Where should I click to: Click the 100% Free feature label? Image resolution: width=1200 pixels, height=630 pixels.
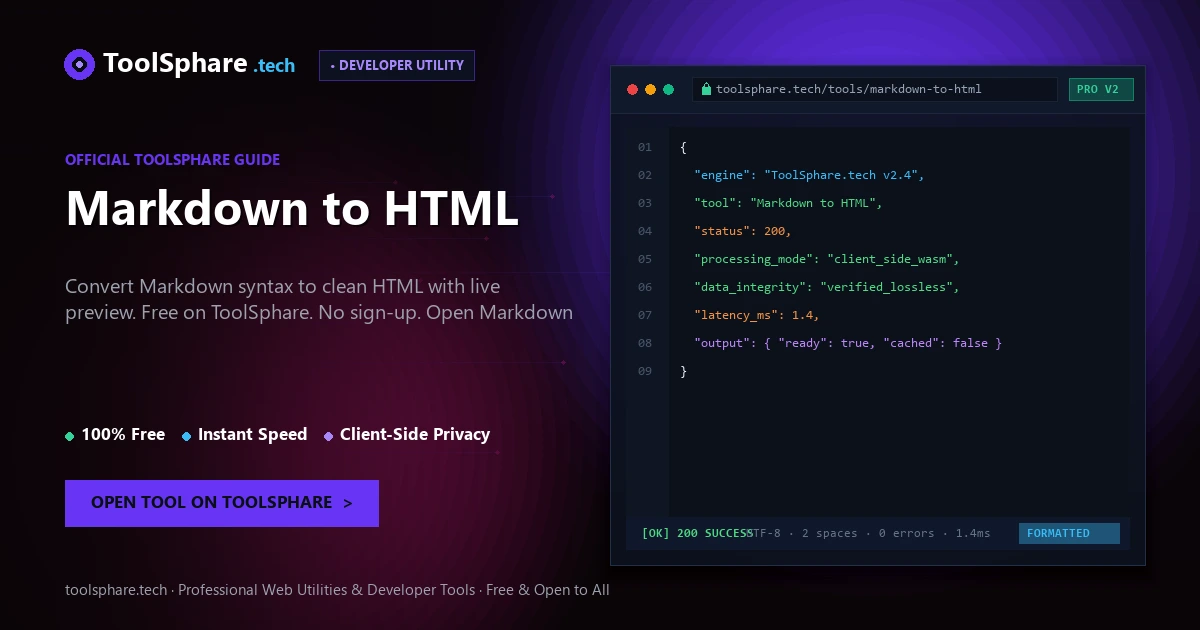pos(123,434)
